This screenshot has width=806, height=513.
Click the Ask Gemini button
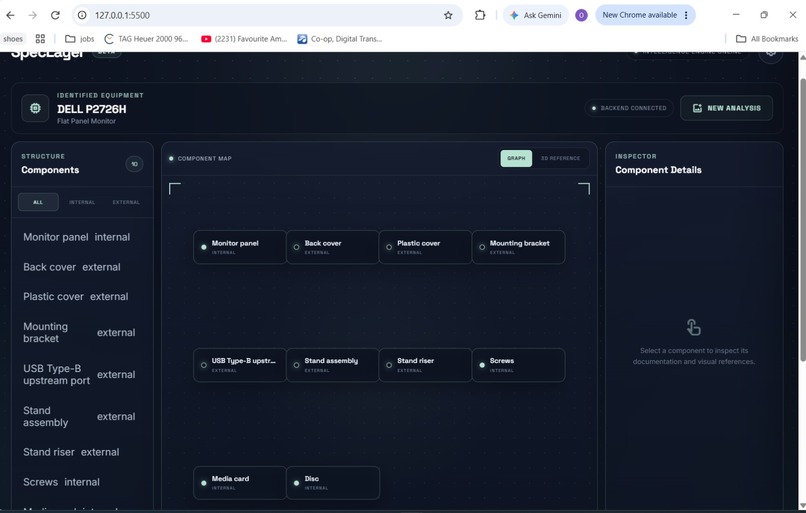click(x=536, y=15)
